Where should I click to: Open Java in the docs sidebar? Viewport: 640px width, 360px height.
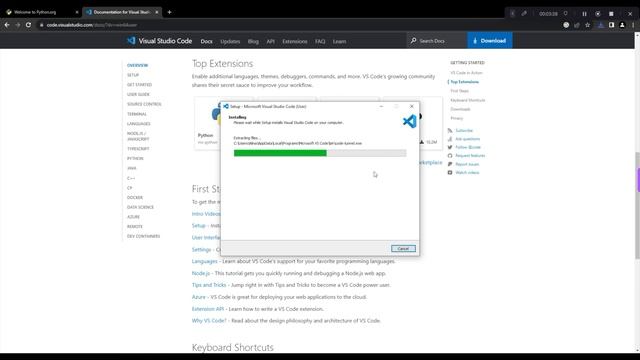131,168
